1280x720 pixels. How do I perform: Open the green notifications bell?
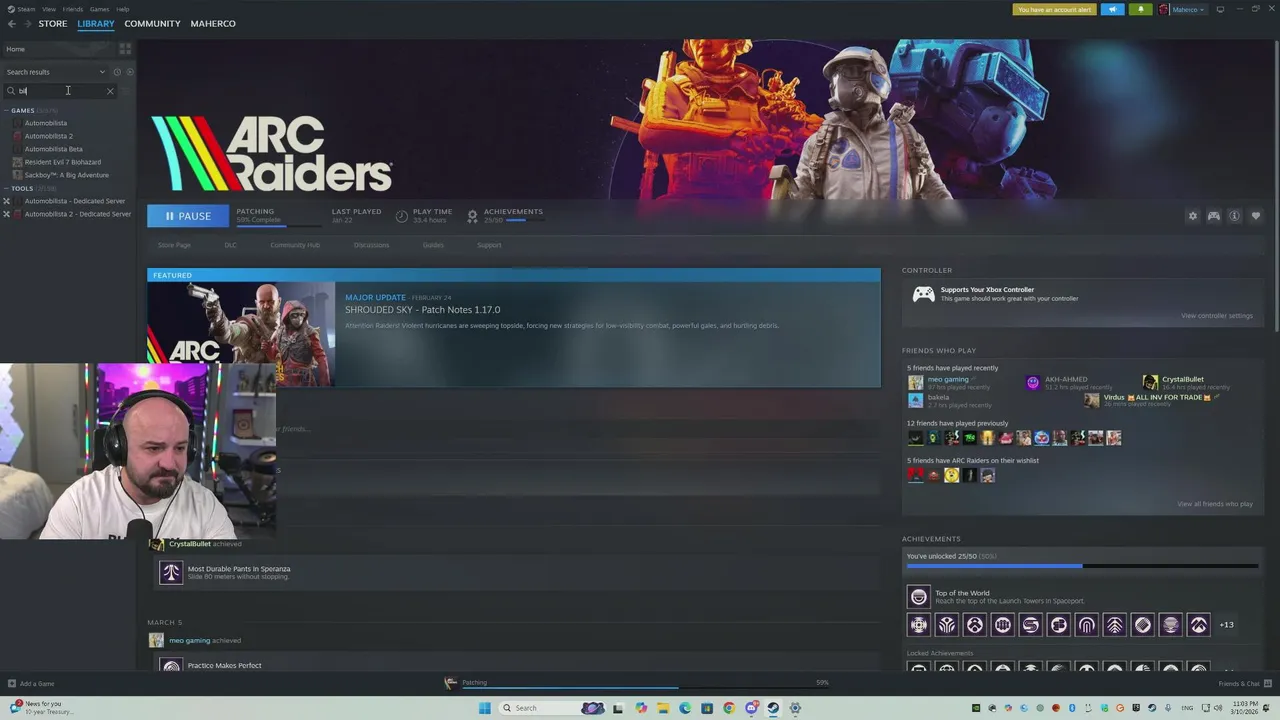(1141, 9)
